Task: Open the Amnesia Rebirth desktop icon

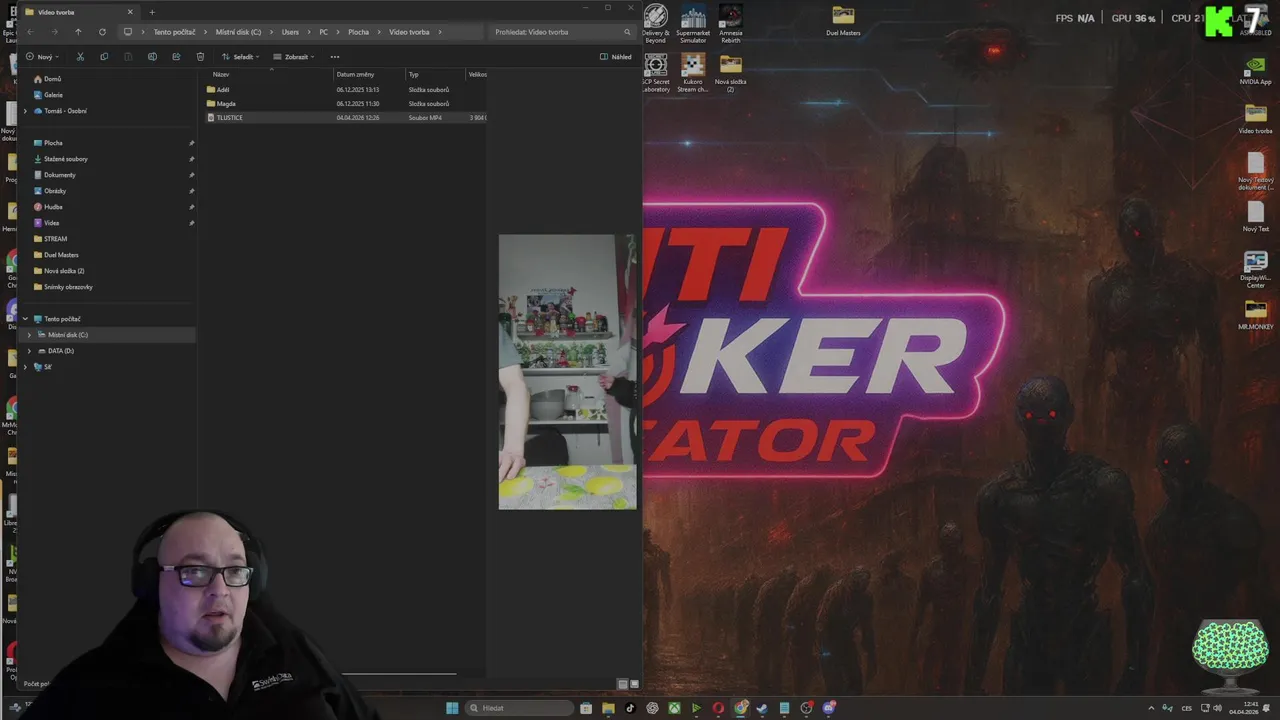Action: tap(731, 24)
